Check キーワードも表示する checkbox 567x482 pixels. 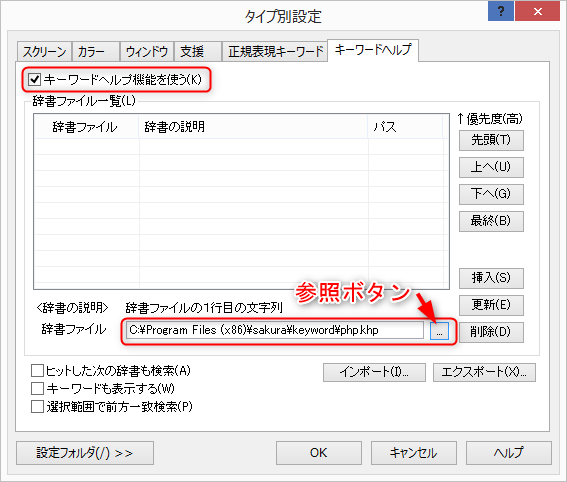[37, 389]
